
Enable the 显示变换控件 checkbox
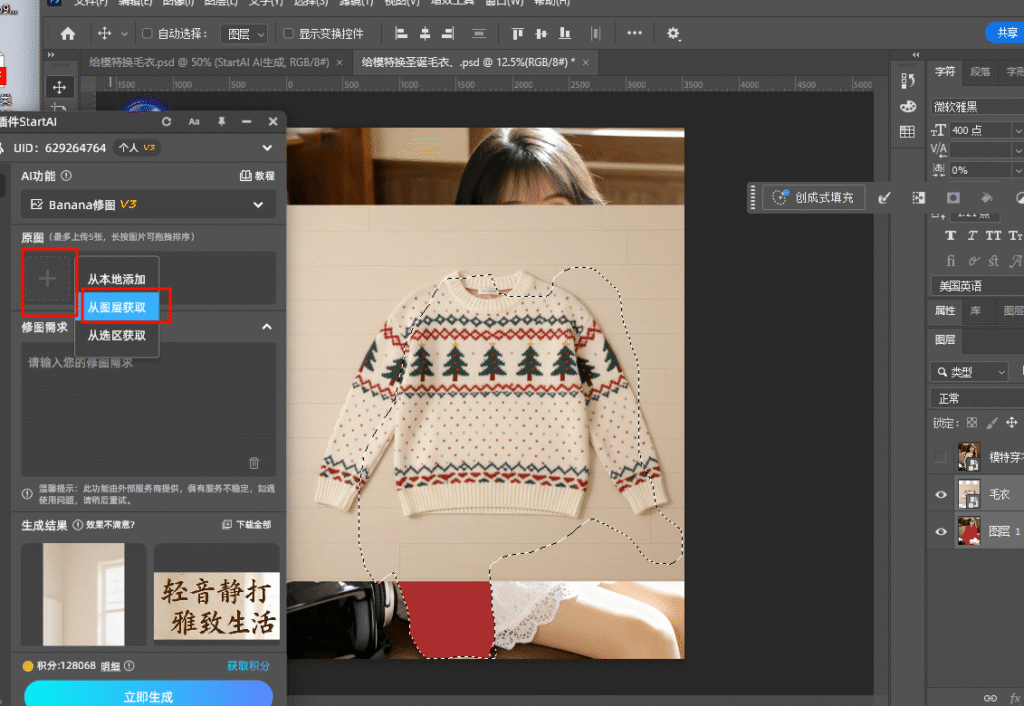click(289, 33)
